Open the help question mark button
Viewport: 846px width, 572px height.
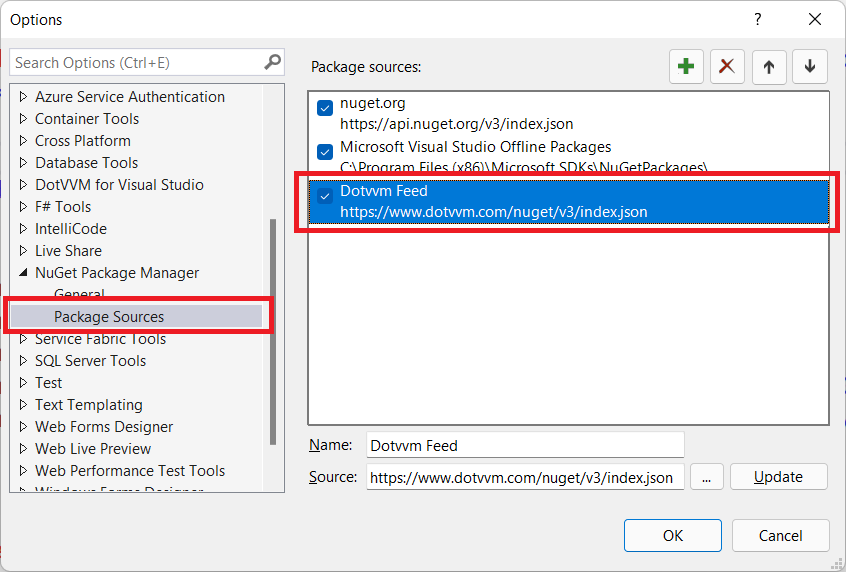758,19
